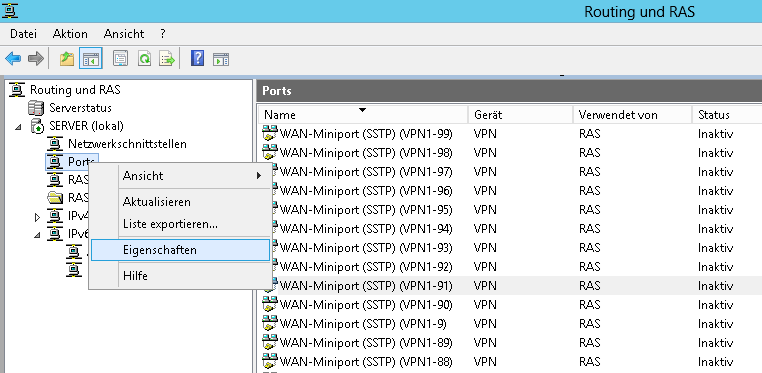Screen dimensions: 762x373
Task: Click the Routing und RAS root tree icon
Action: click(x=17, y=90)
